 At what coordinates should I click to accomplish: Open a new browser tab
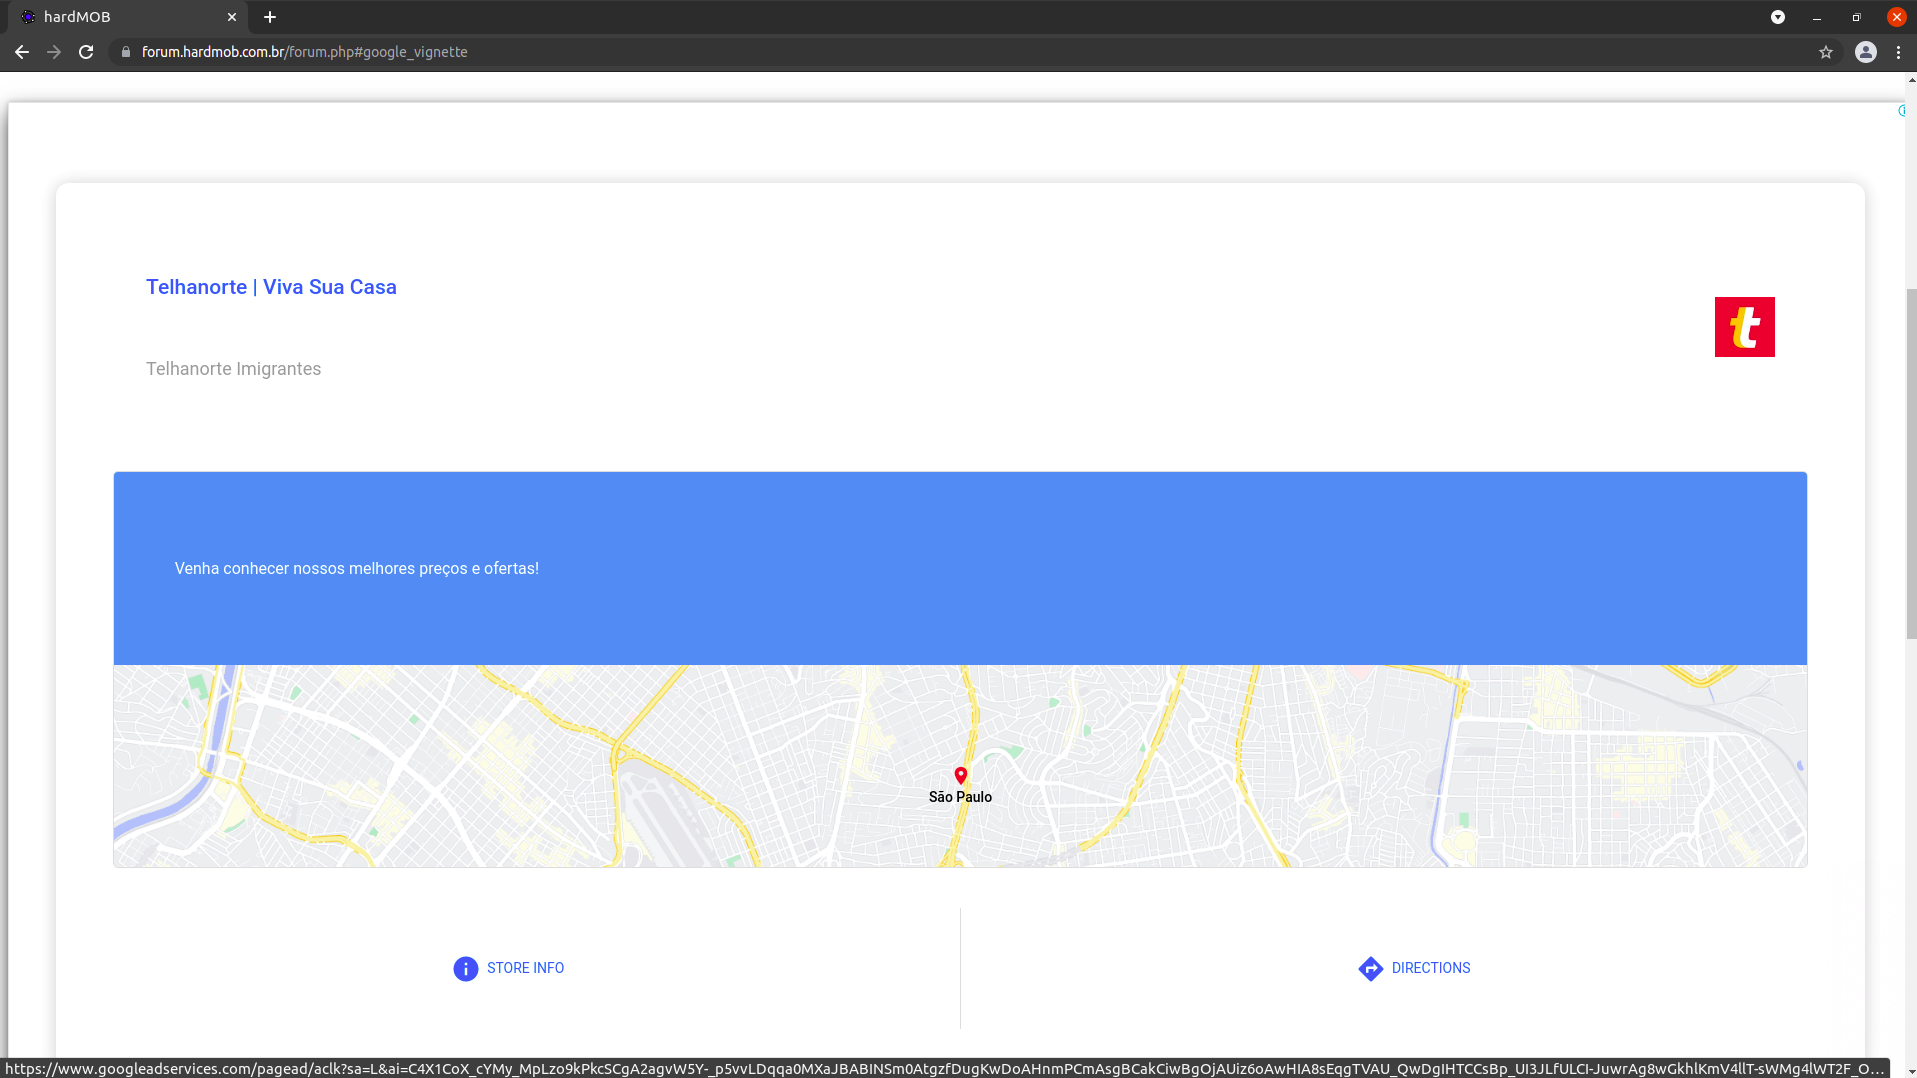[270, 17]
